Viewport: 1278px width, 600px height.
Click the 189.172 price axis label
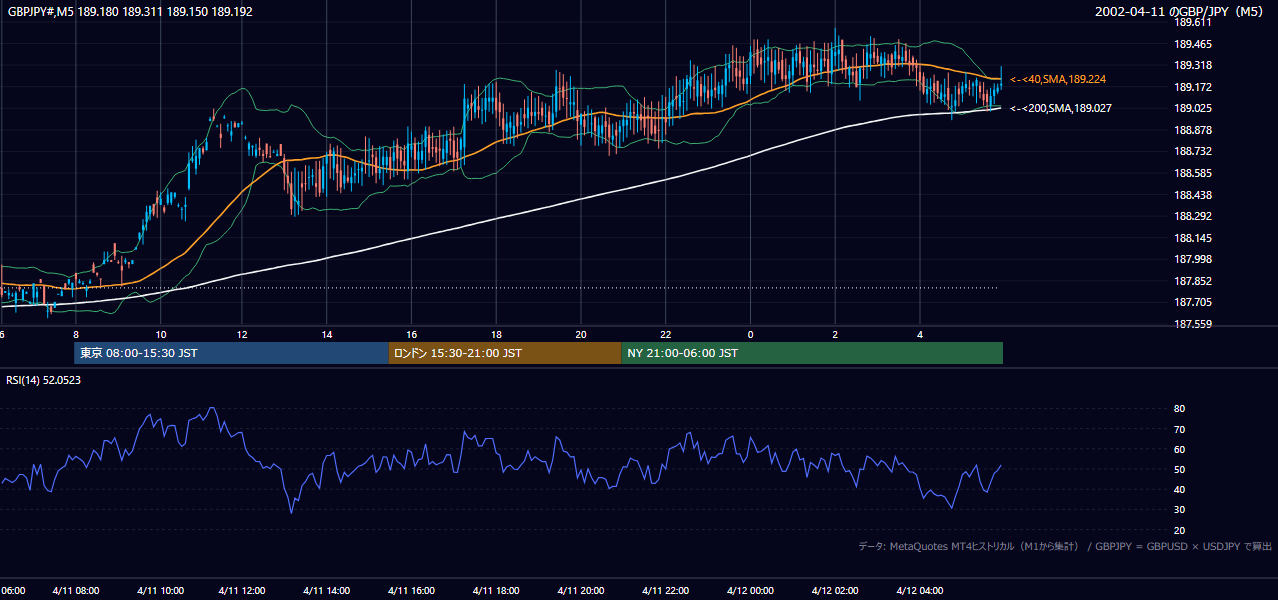click(x=1193, y=87)
